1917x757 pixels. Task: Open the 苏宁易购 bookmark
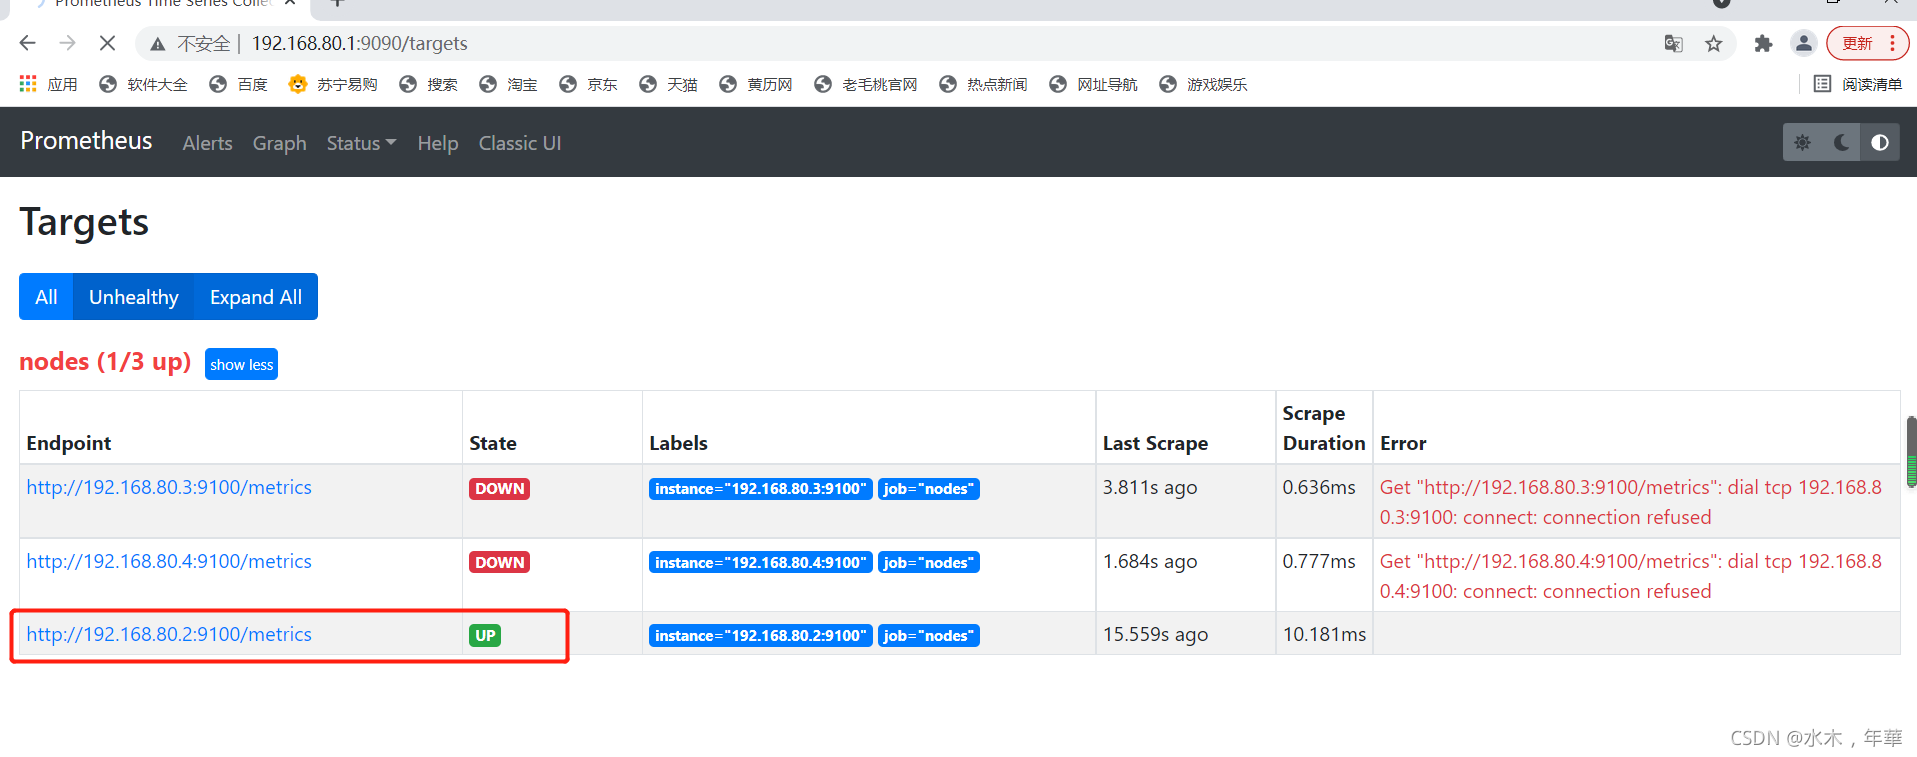(333, 84)
